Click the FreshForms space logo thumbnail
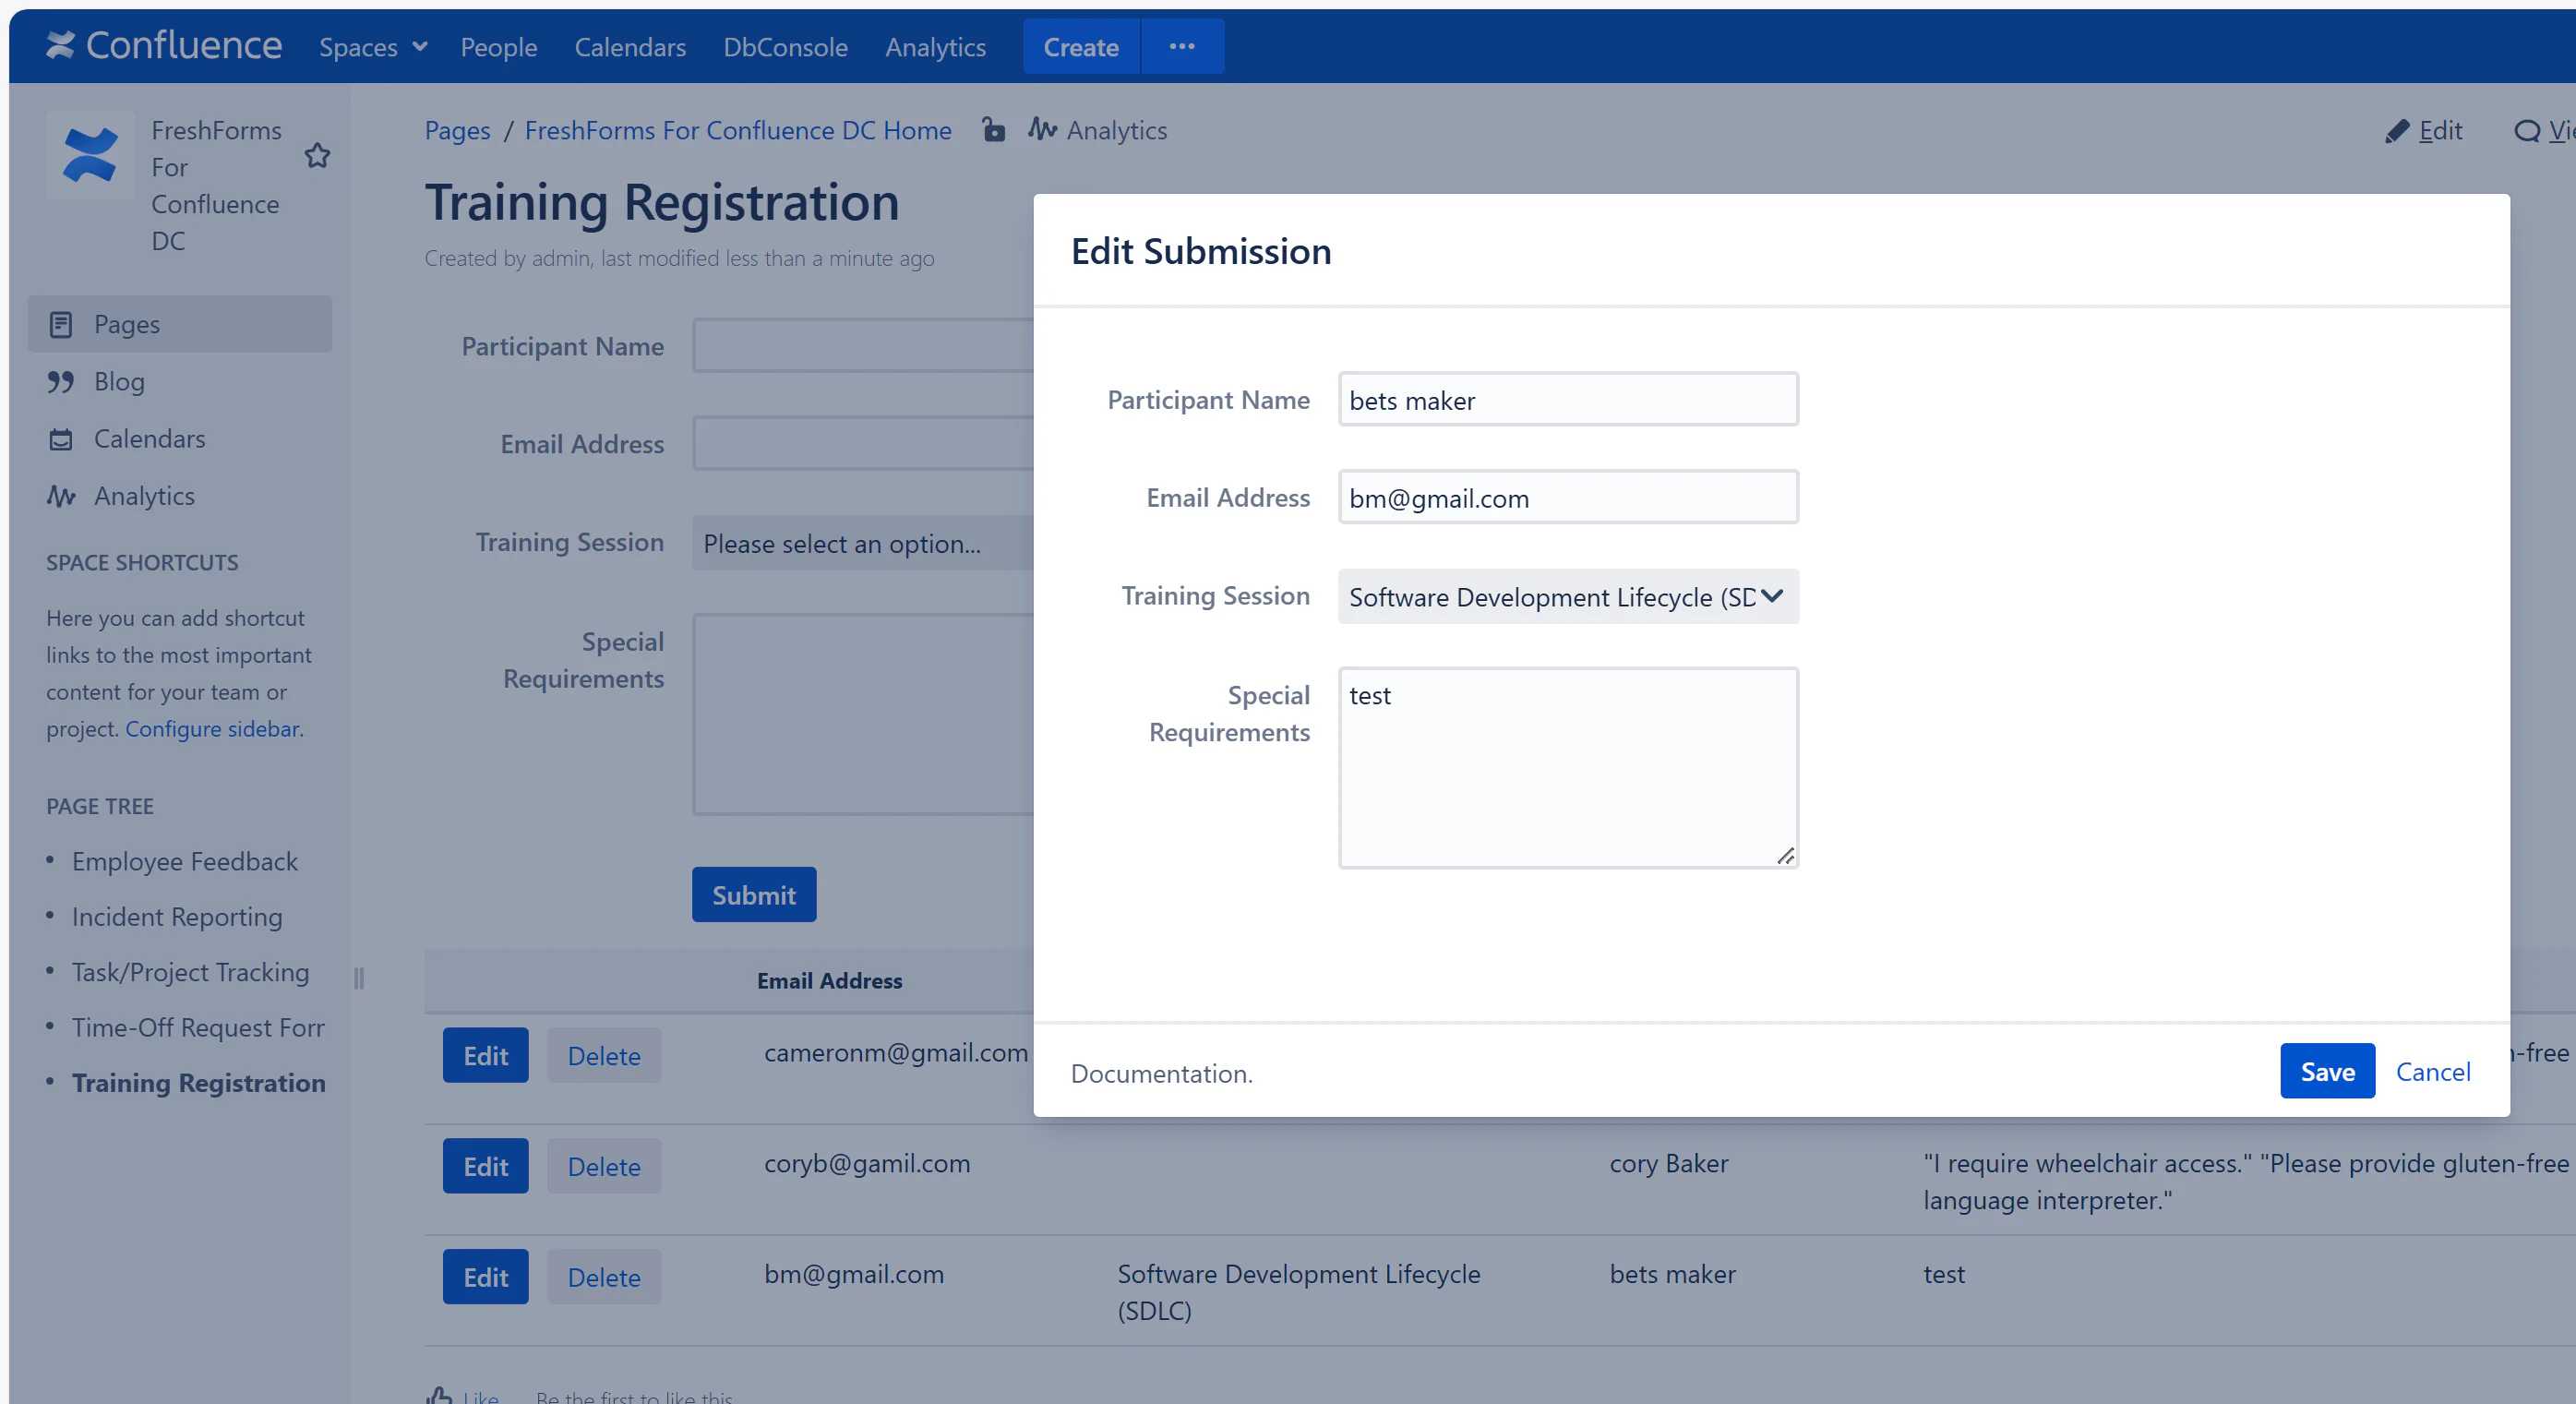The height and width of the screenshot is (1404, 2576). pyautogui.click(x=90, y=154)
